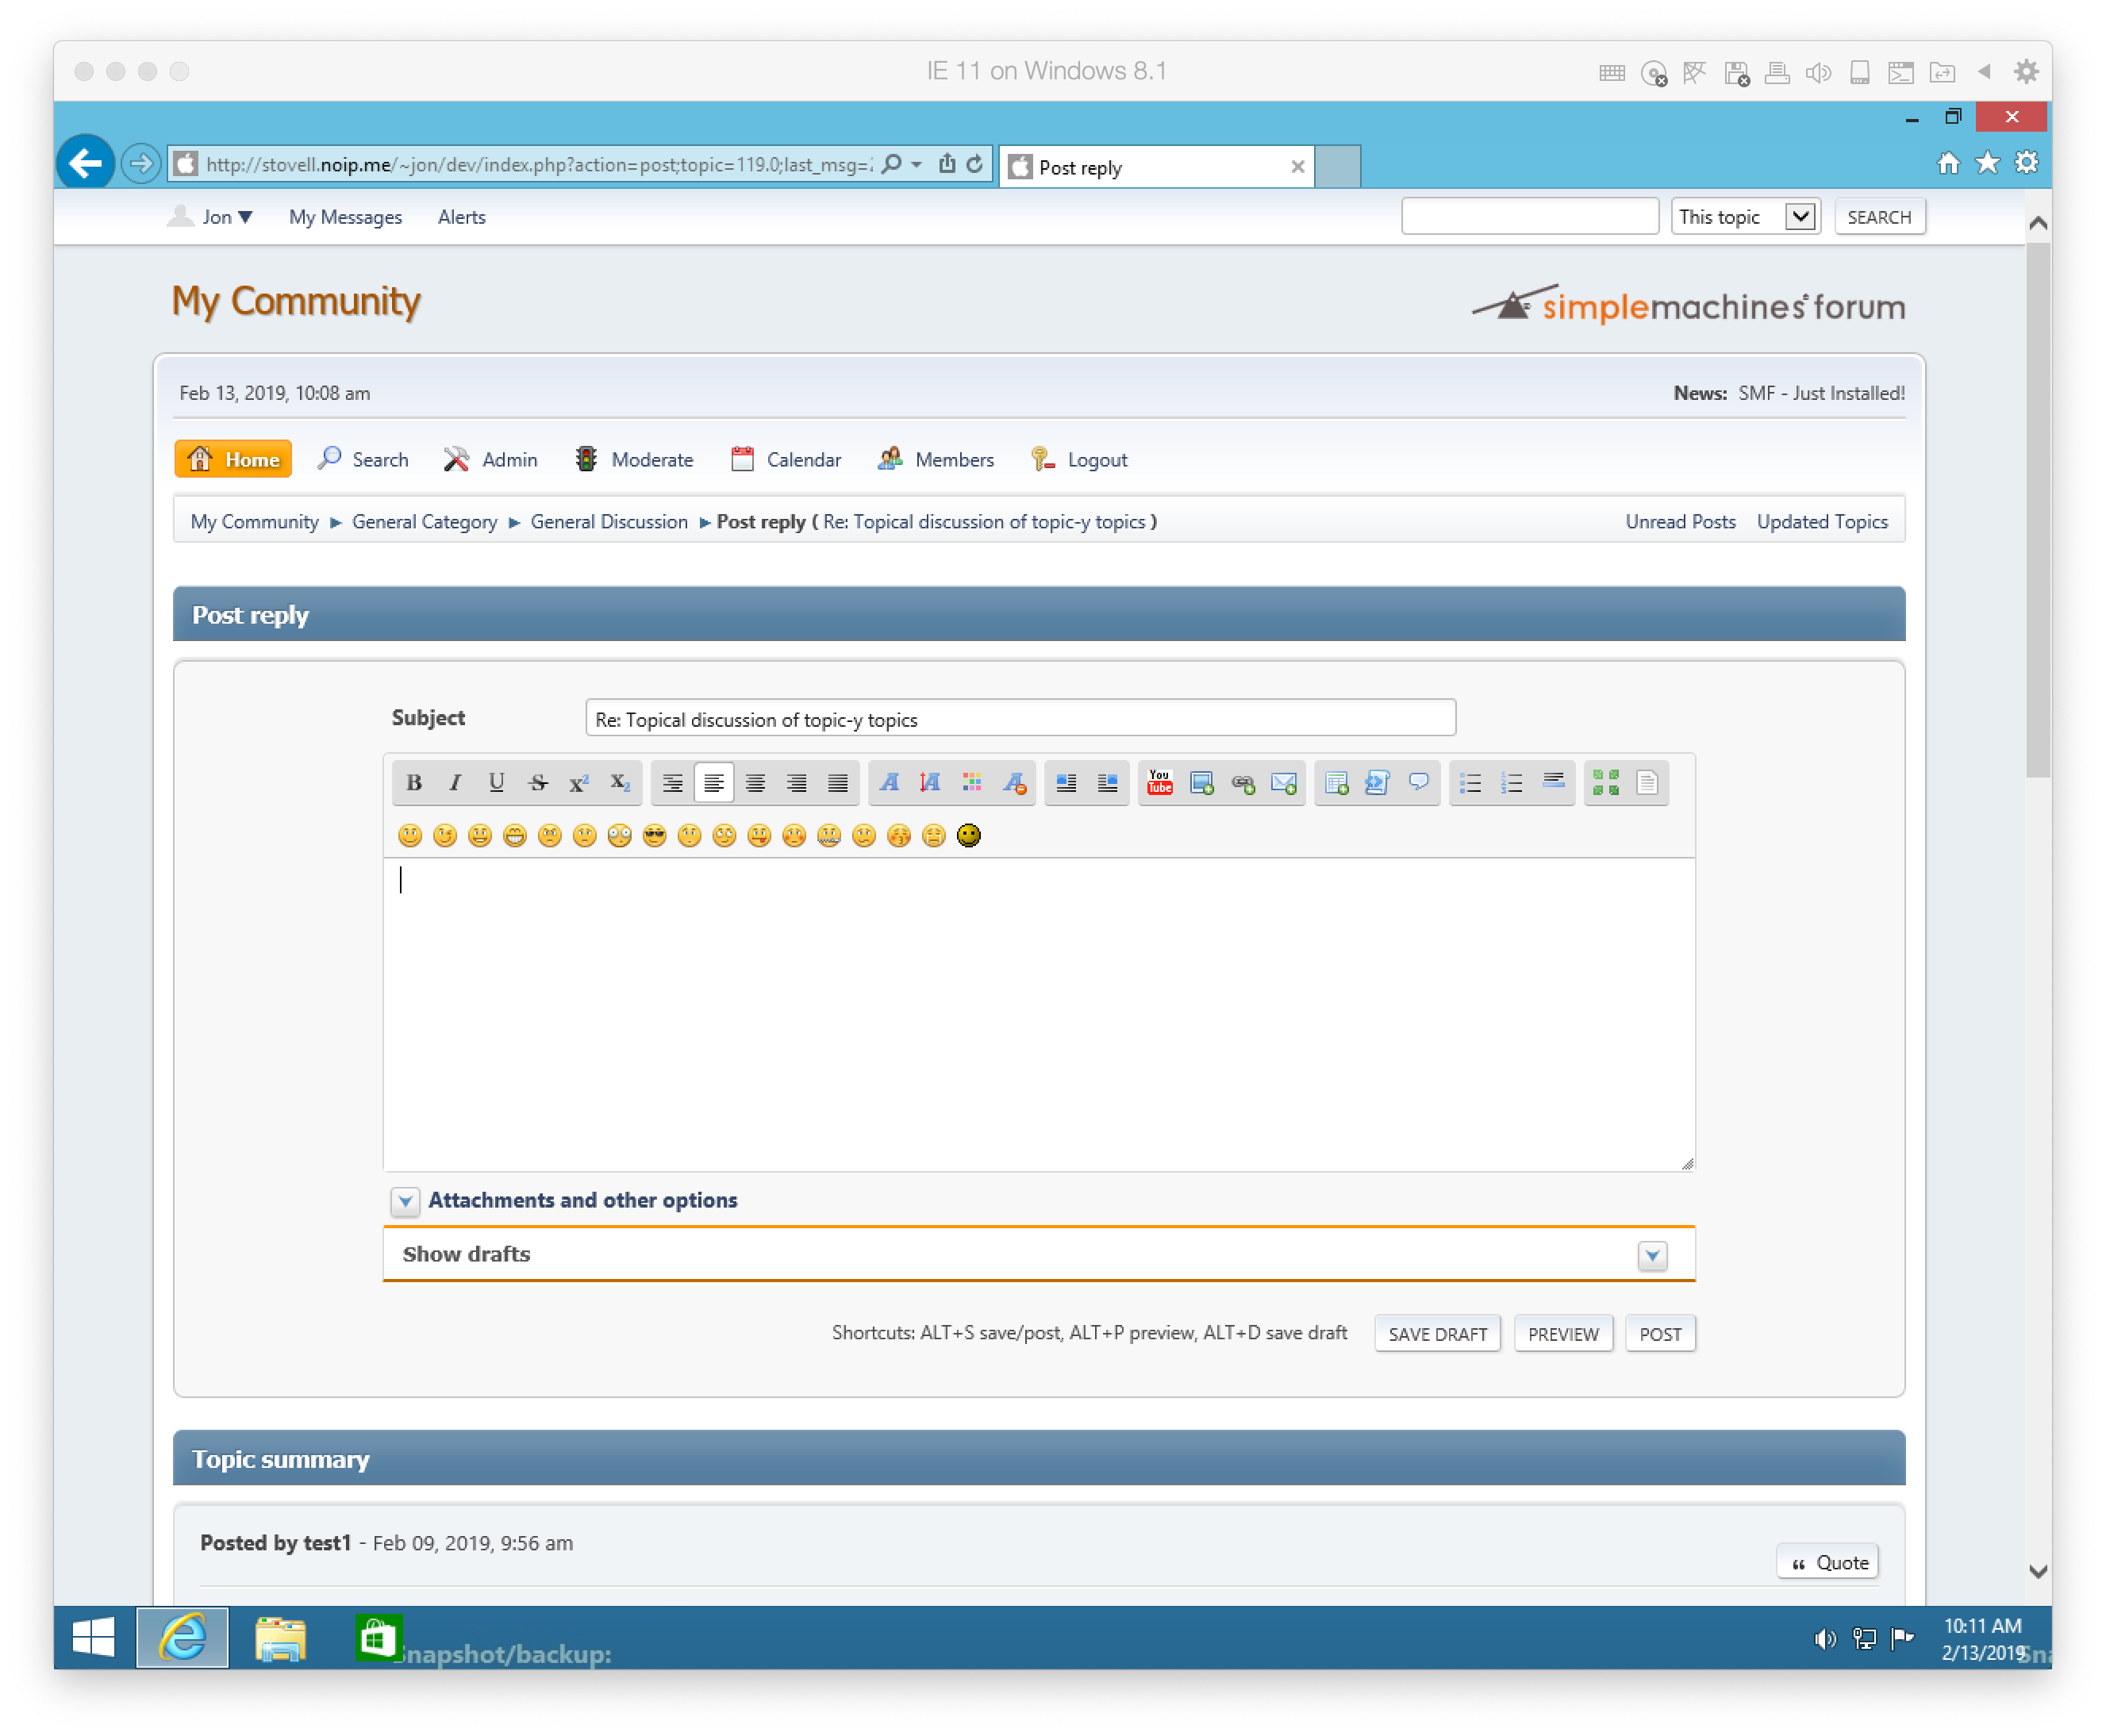
Task: Open the This topic search scope dropdown
Action: coord(1745,217)
